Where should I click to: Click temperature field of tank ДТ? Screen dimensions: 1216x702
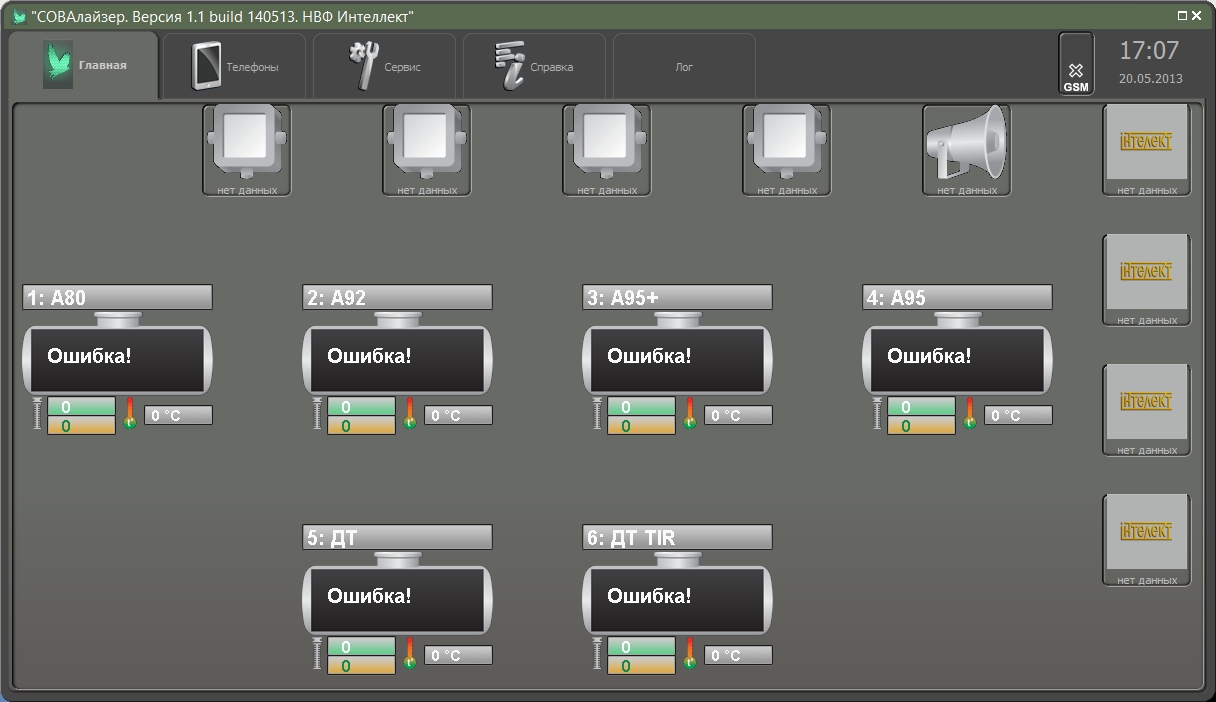coord(459,655)
